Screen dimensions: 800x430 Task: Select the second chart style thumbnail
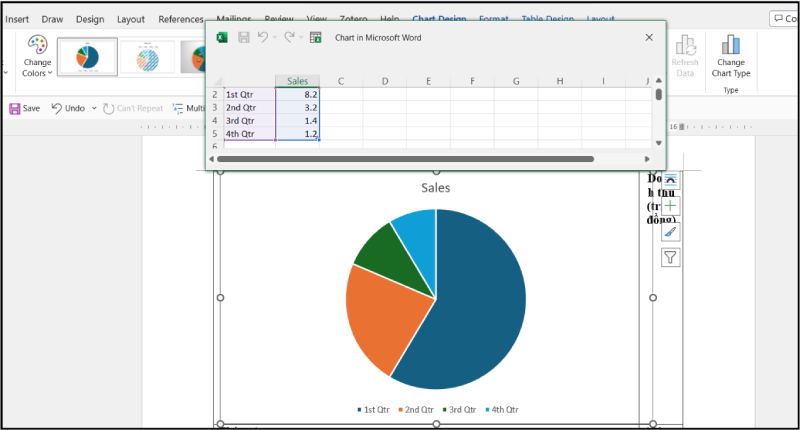pos(147,57)
